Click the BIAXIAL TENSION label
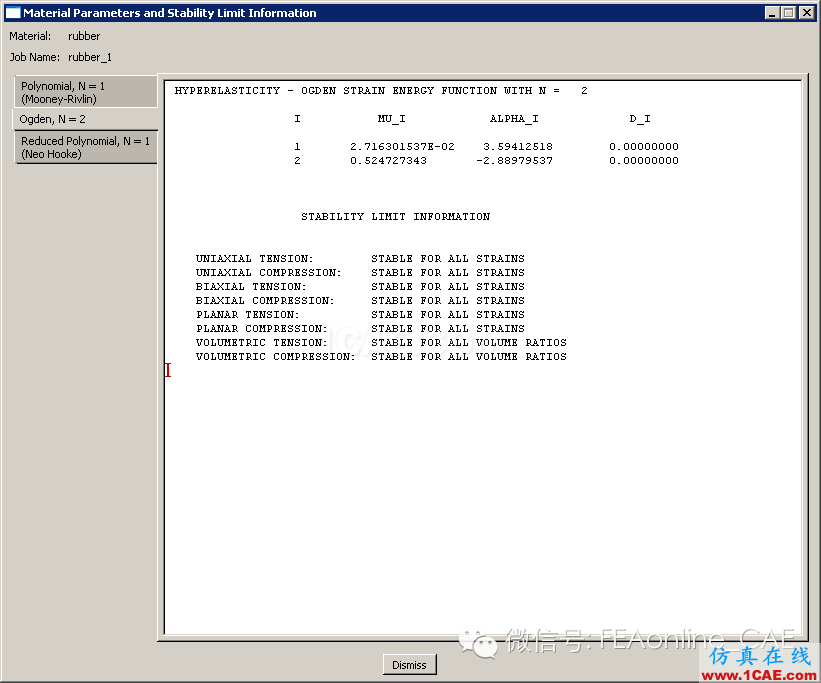This screenshot has width=821, height=683. pyautogui.click(x=251, y=287)
